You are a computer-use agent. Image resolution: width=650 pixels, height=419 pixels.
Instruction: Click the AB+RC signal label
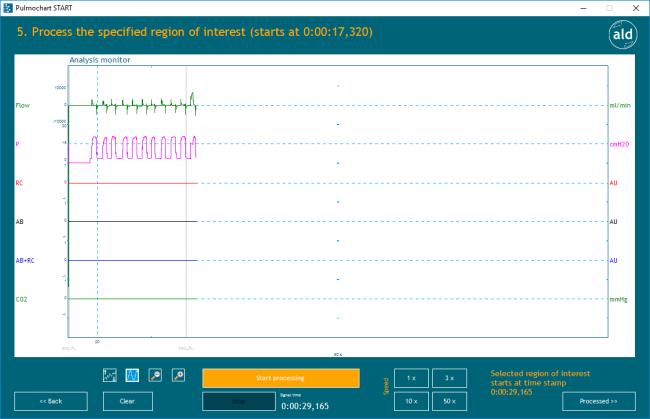click(24, 260)
